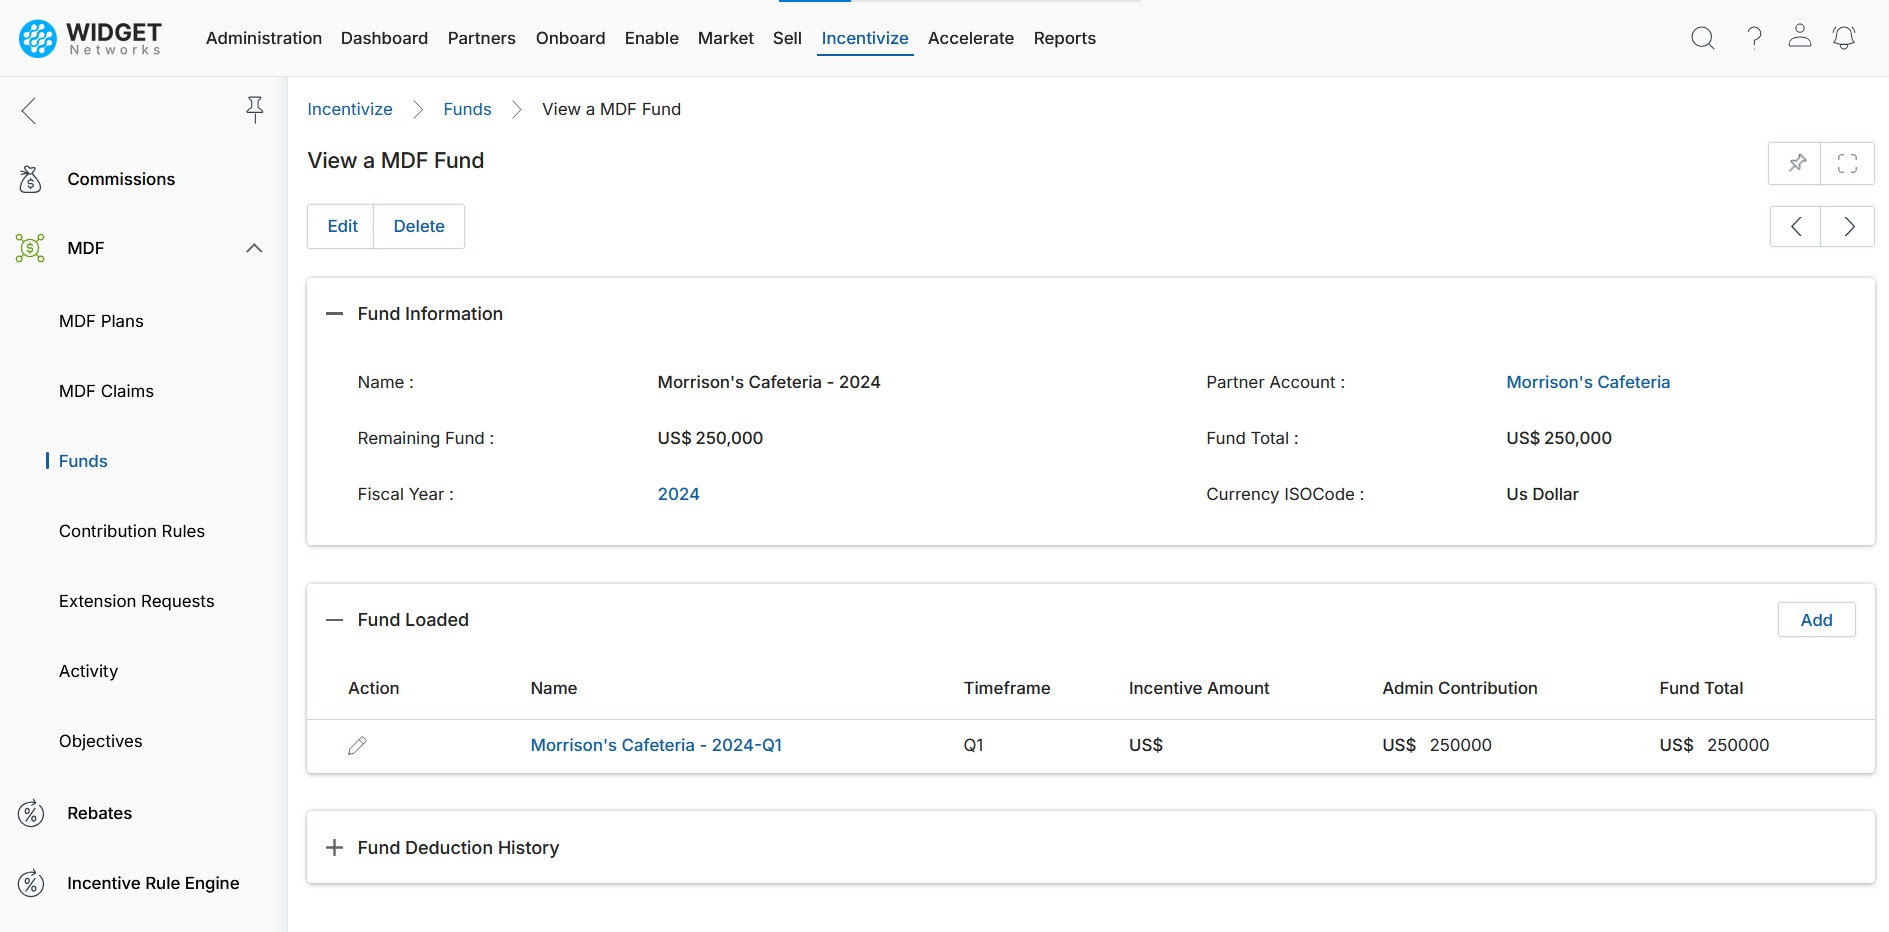Collapse the sidebar with back arrow
The image size is (1889, 932).
coord(29,110)
